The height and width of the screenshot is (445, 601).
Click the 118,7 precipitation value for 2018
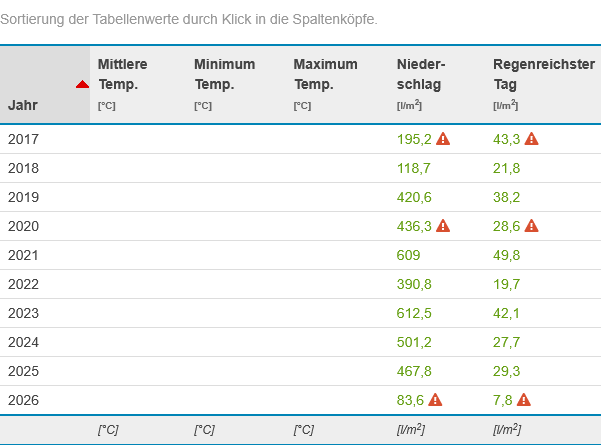tap(414, 168)
